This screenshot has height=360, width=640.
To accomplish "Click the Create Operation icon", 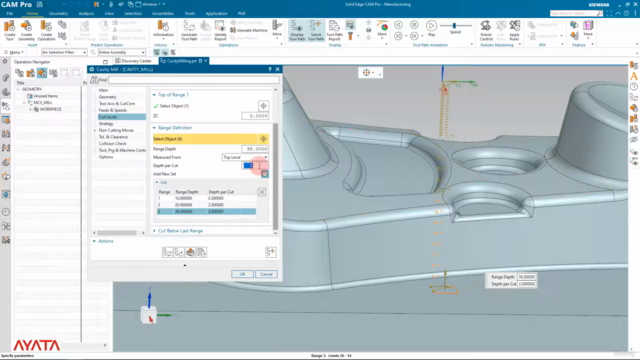I will (x=46, y=30).
